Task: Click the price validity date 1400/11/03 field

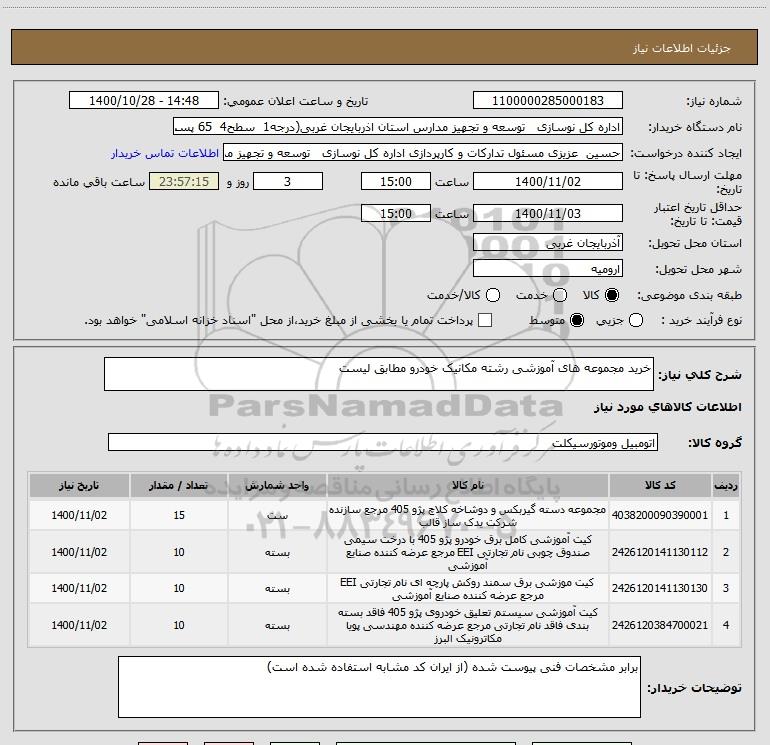Action: [548, 213]
